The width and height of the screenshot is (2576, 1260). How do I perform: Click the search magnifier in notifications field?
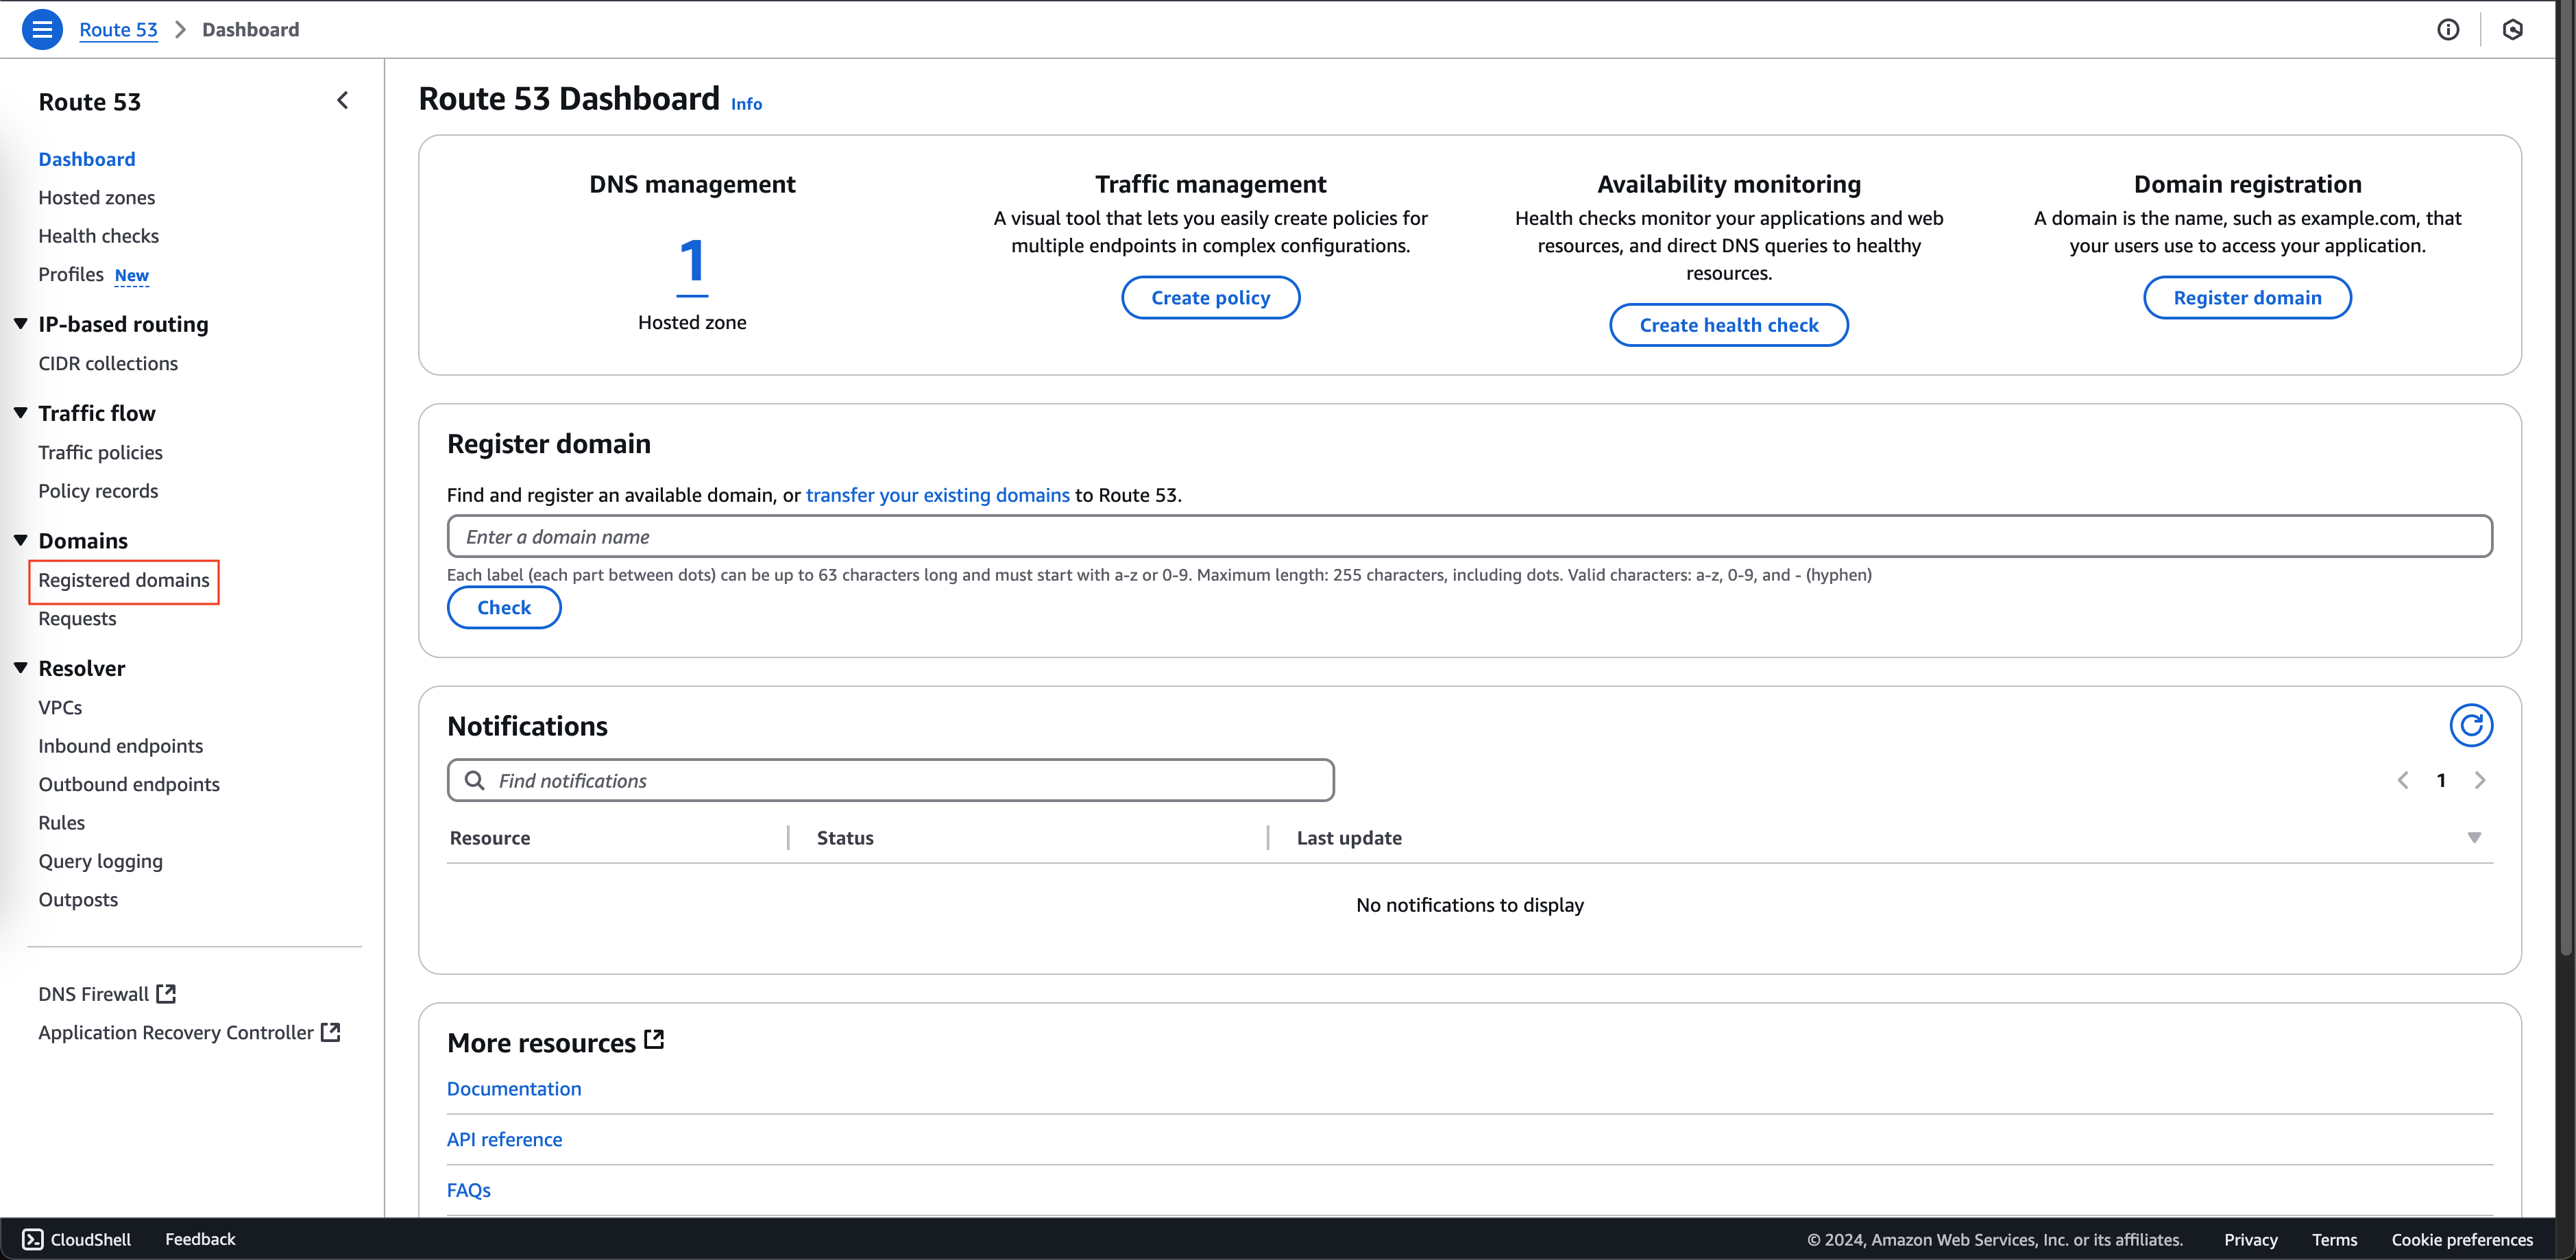tap(475, 780)
